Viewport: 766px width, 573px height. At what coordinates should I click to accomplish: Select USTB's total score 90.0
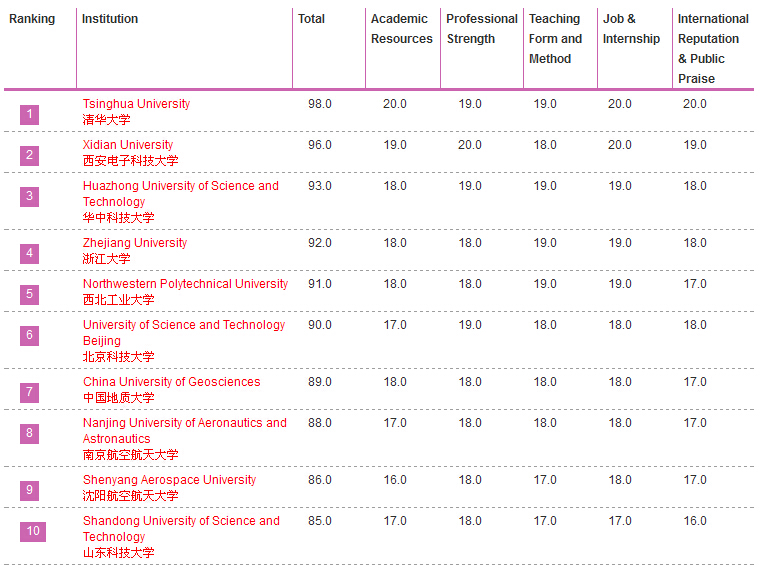point(320,325)
